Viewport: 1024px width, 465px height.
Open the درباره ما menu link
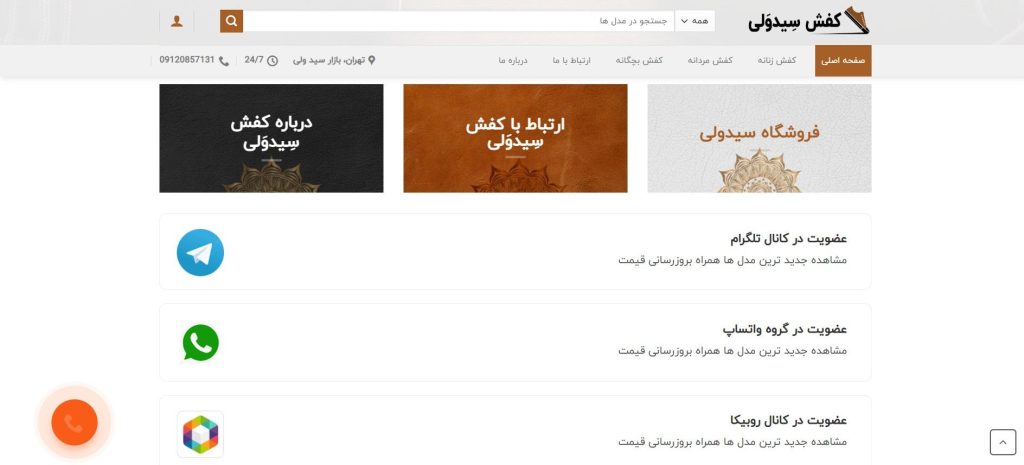513,61
